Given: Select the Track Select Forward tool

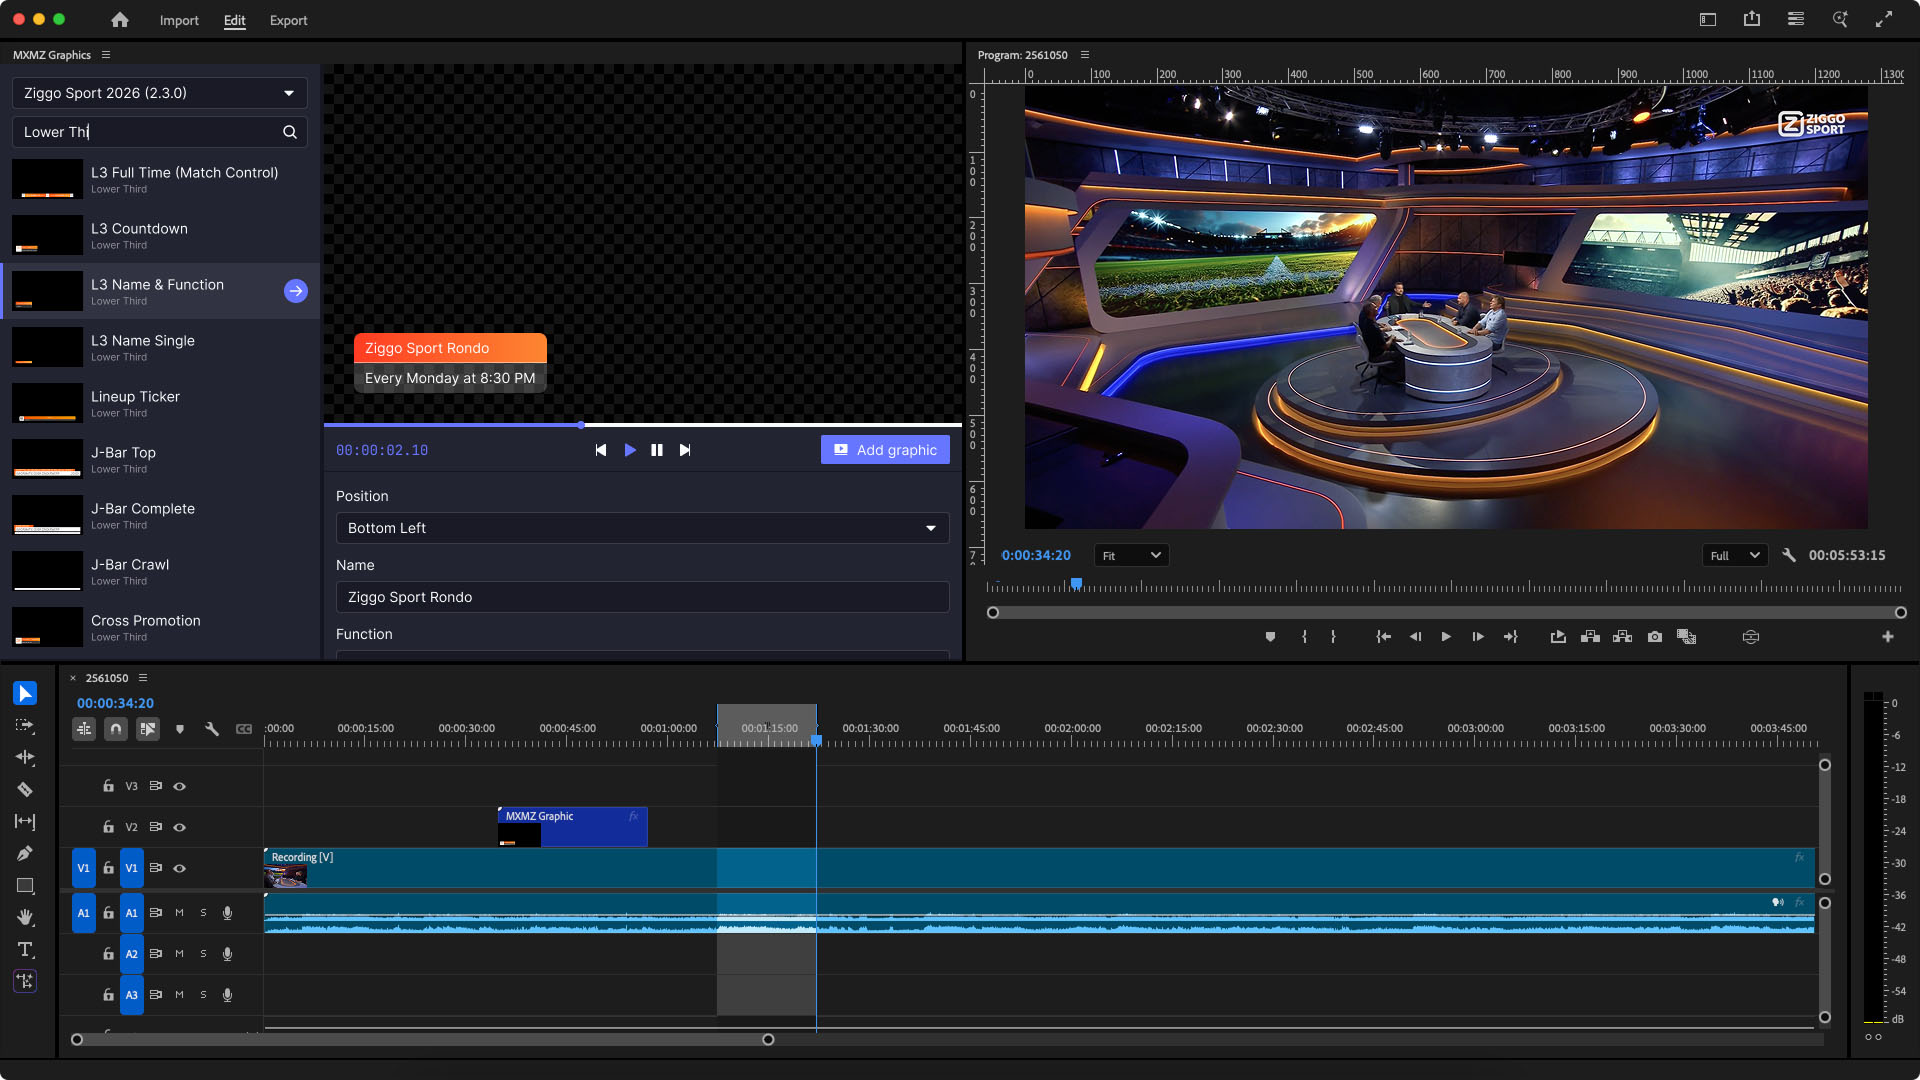Looking at the screenshot, I should pyautogui.click(x=25, y=725).
